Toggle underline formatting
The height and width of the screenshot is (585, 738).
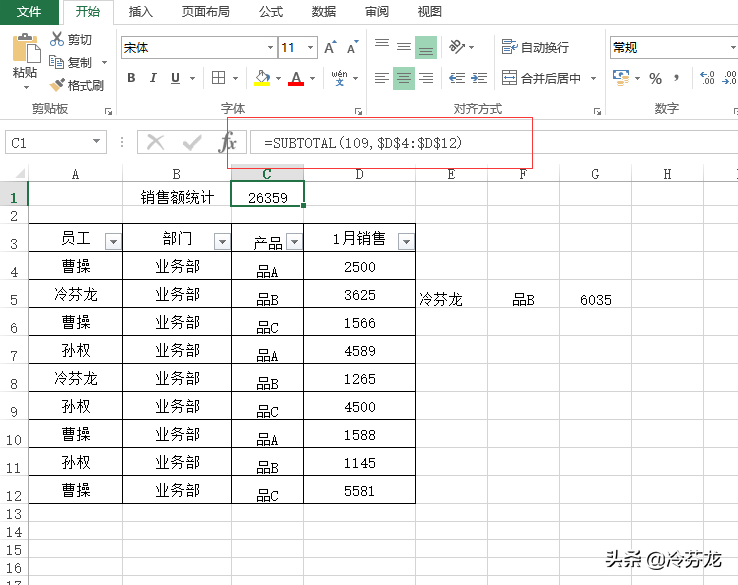(x=175, y=78)
